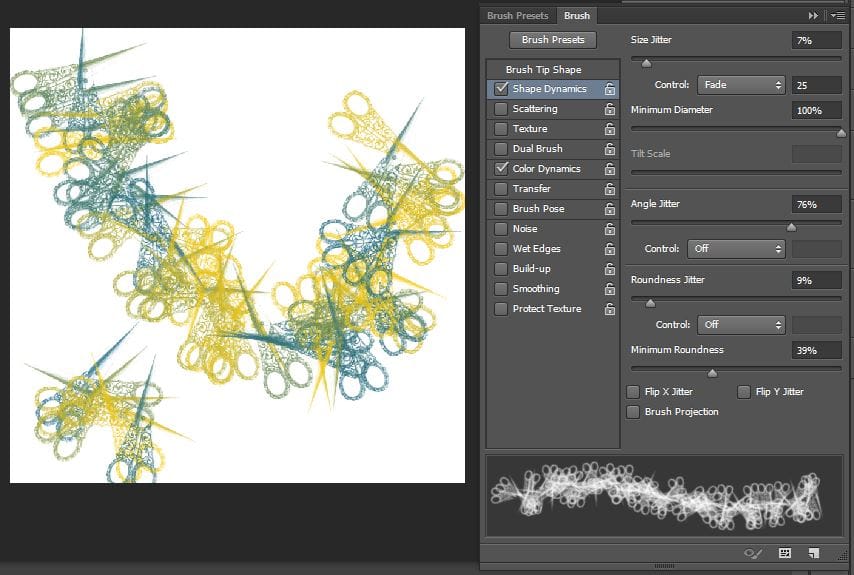Click the lock icon beside Transfer
The width and height of the screenshot is (854, 575).
point(609,189)
